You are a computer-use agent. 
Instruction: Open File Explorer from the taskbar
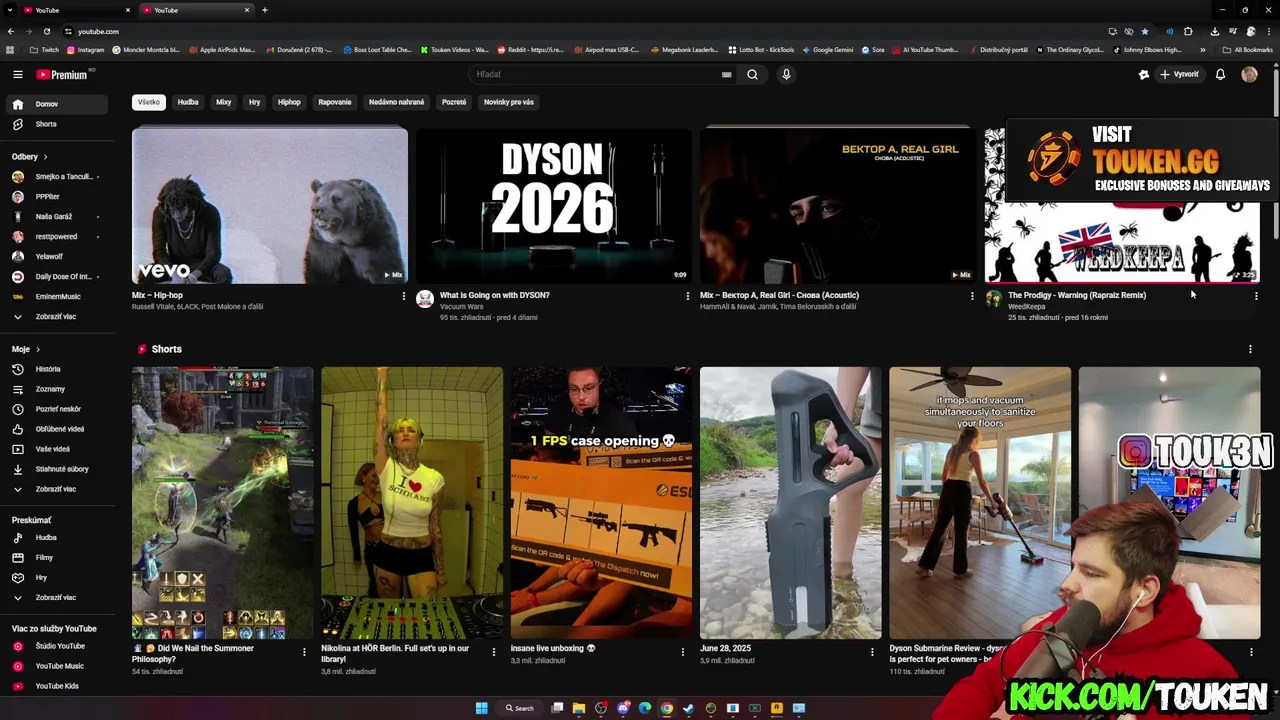click(x=579, y=708)
